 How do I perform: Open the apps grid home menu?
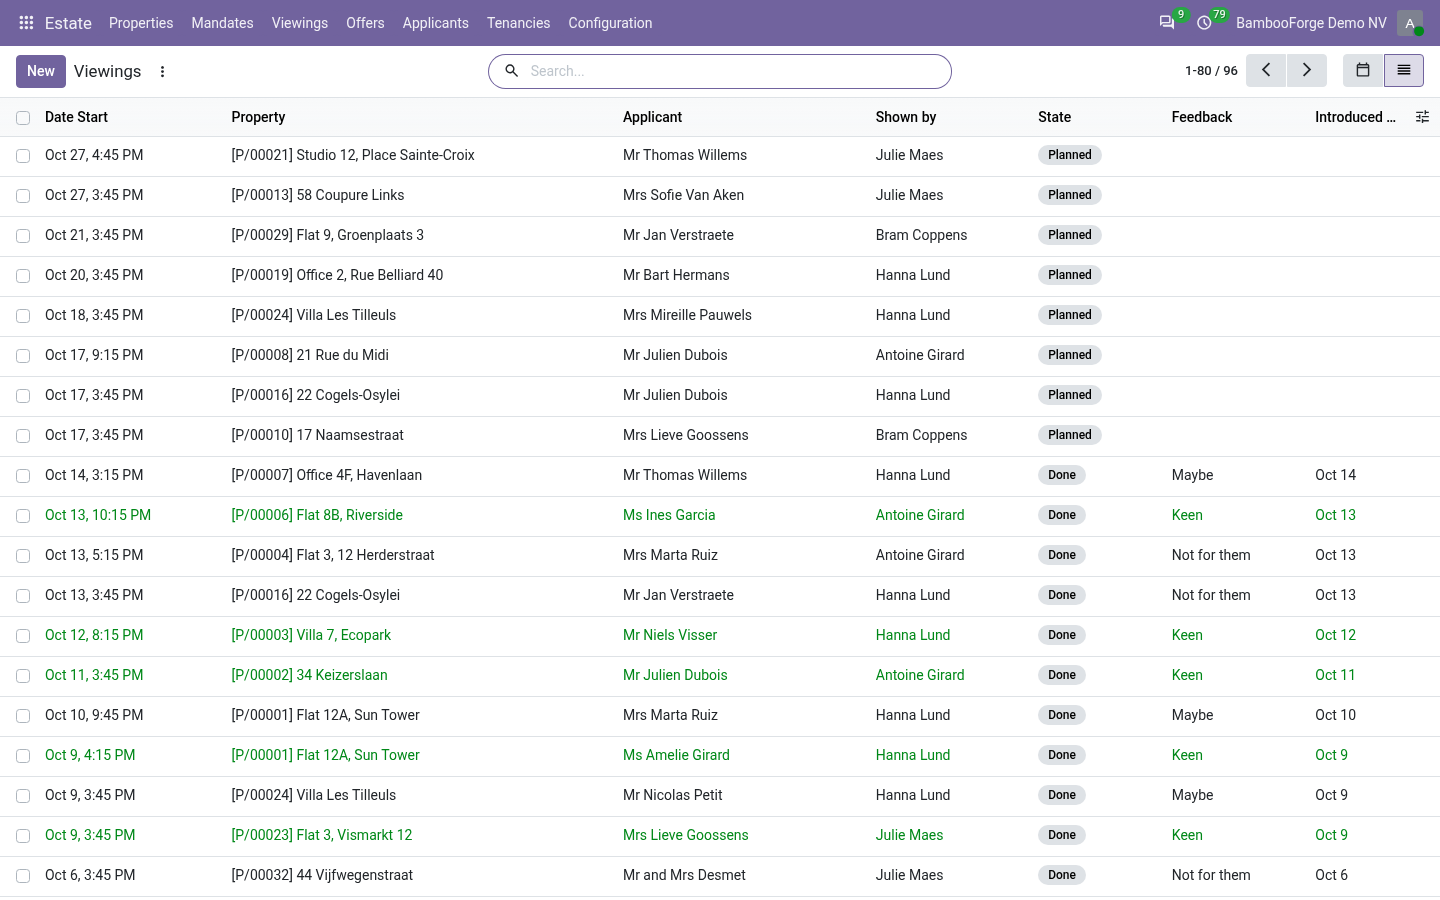click(x=27, y=23)
